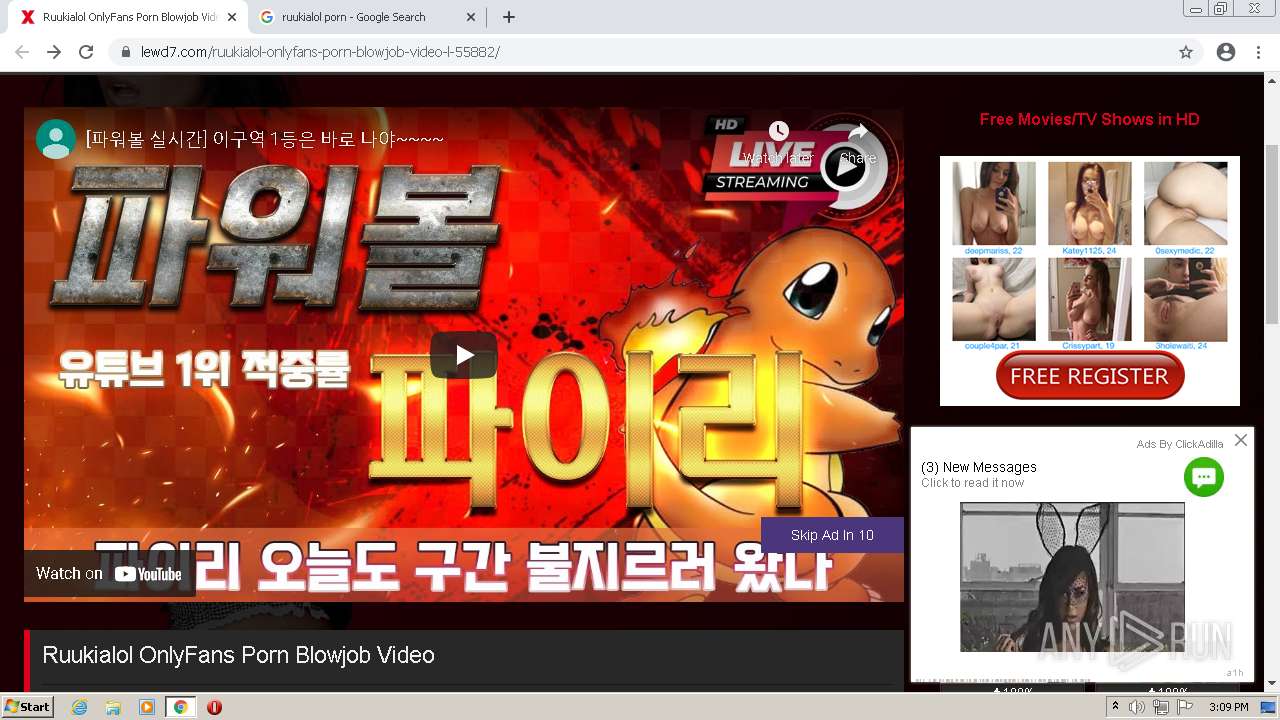
Task: View site security lock info
Action: click(x=126, y=52)
